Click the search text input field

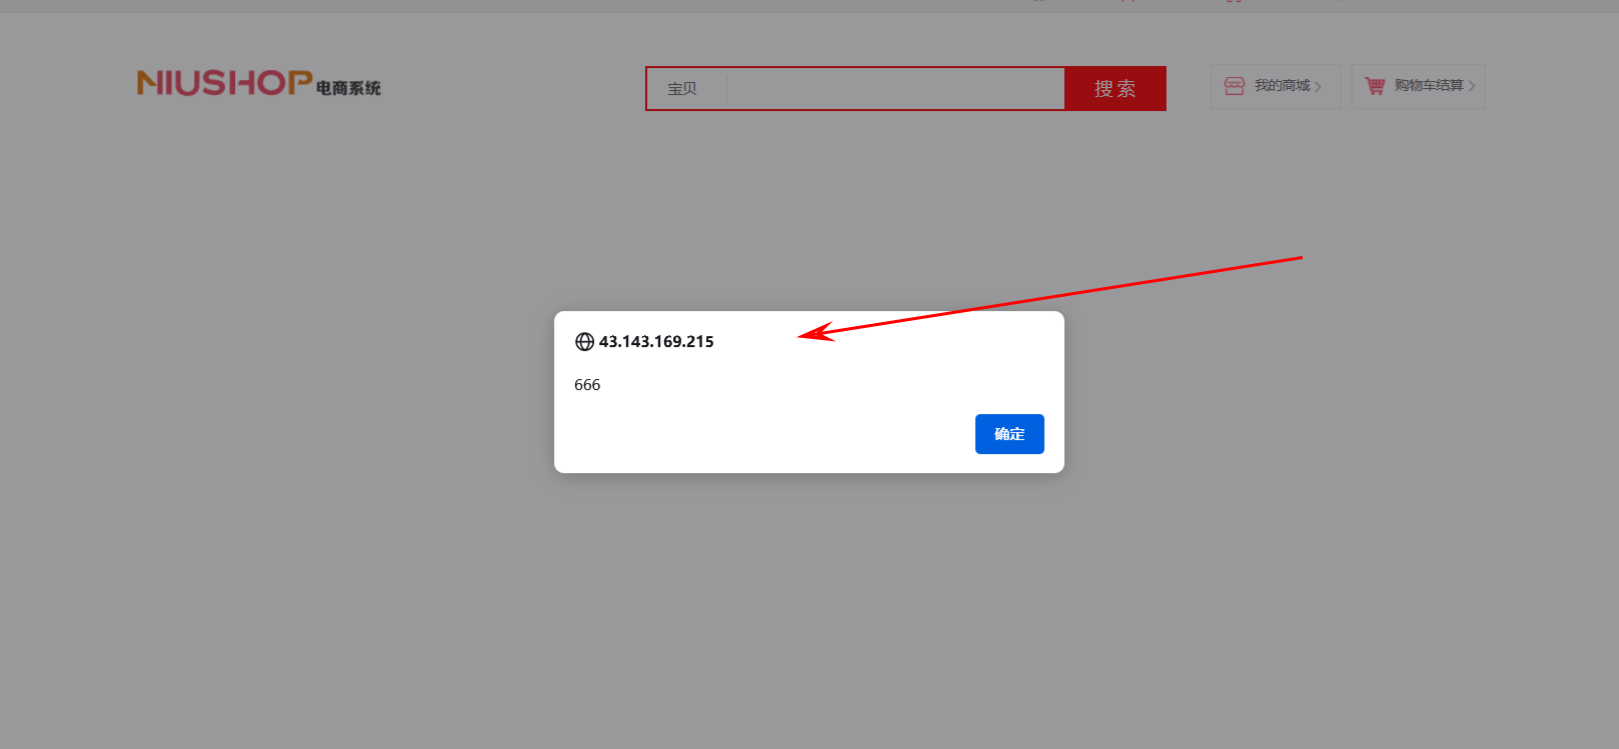tap(895, 89)
